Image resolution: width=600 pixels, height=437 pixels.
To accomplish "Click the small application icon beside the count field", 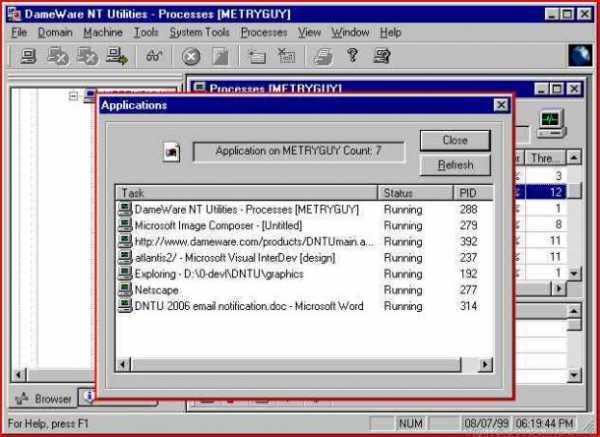I will click(171, 152).
